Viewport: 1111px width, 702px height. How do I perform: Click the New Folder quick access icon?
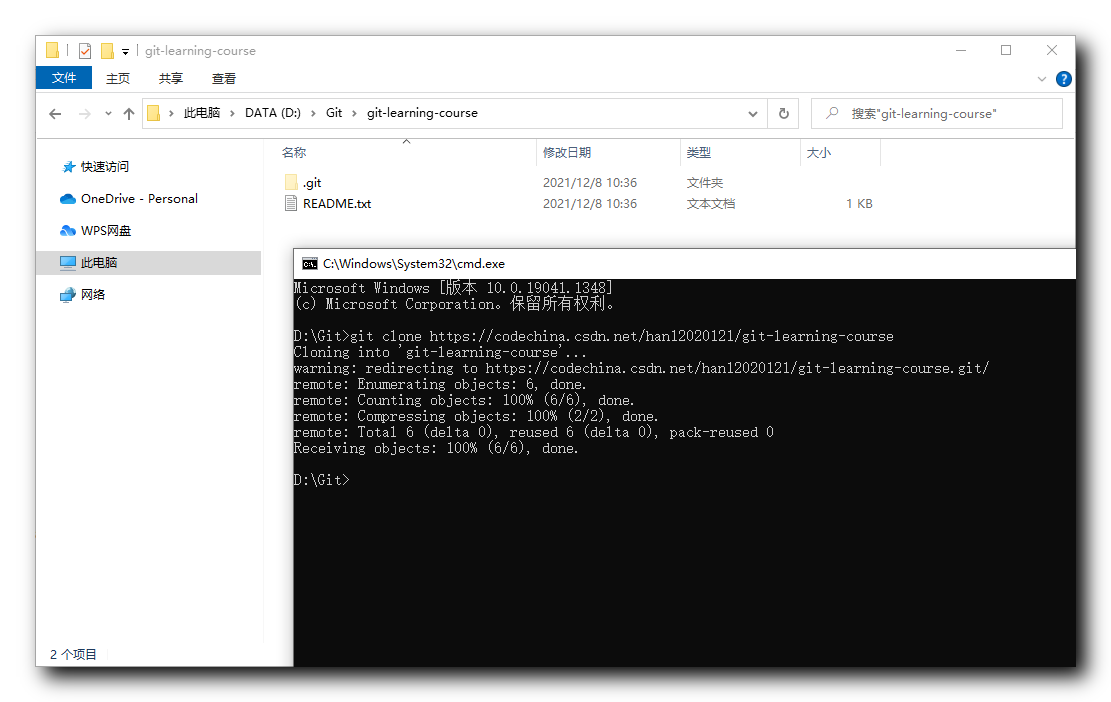coord(107,50)
